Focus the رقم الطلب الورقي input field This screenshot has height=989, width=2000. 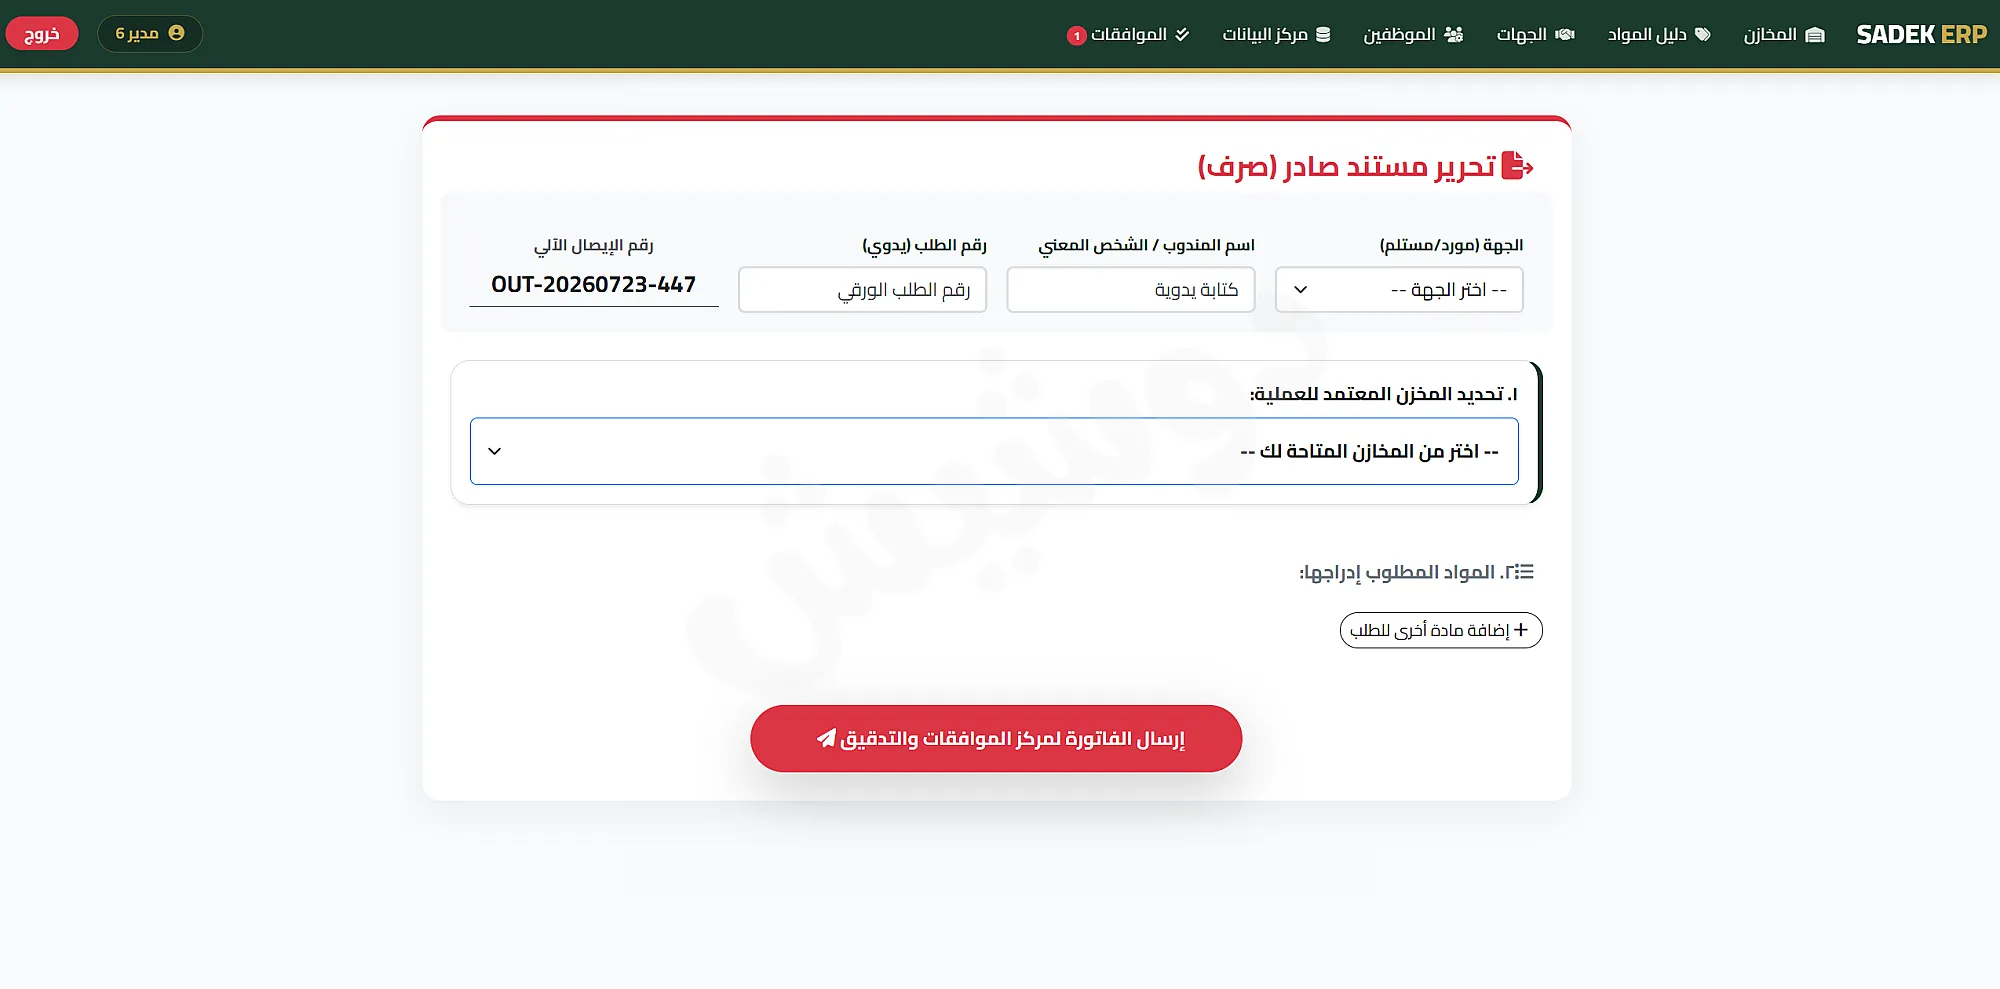[x=862, y=290]
